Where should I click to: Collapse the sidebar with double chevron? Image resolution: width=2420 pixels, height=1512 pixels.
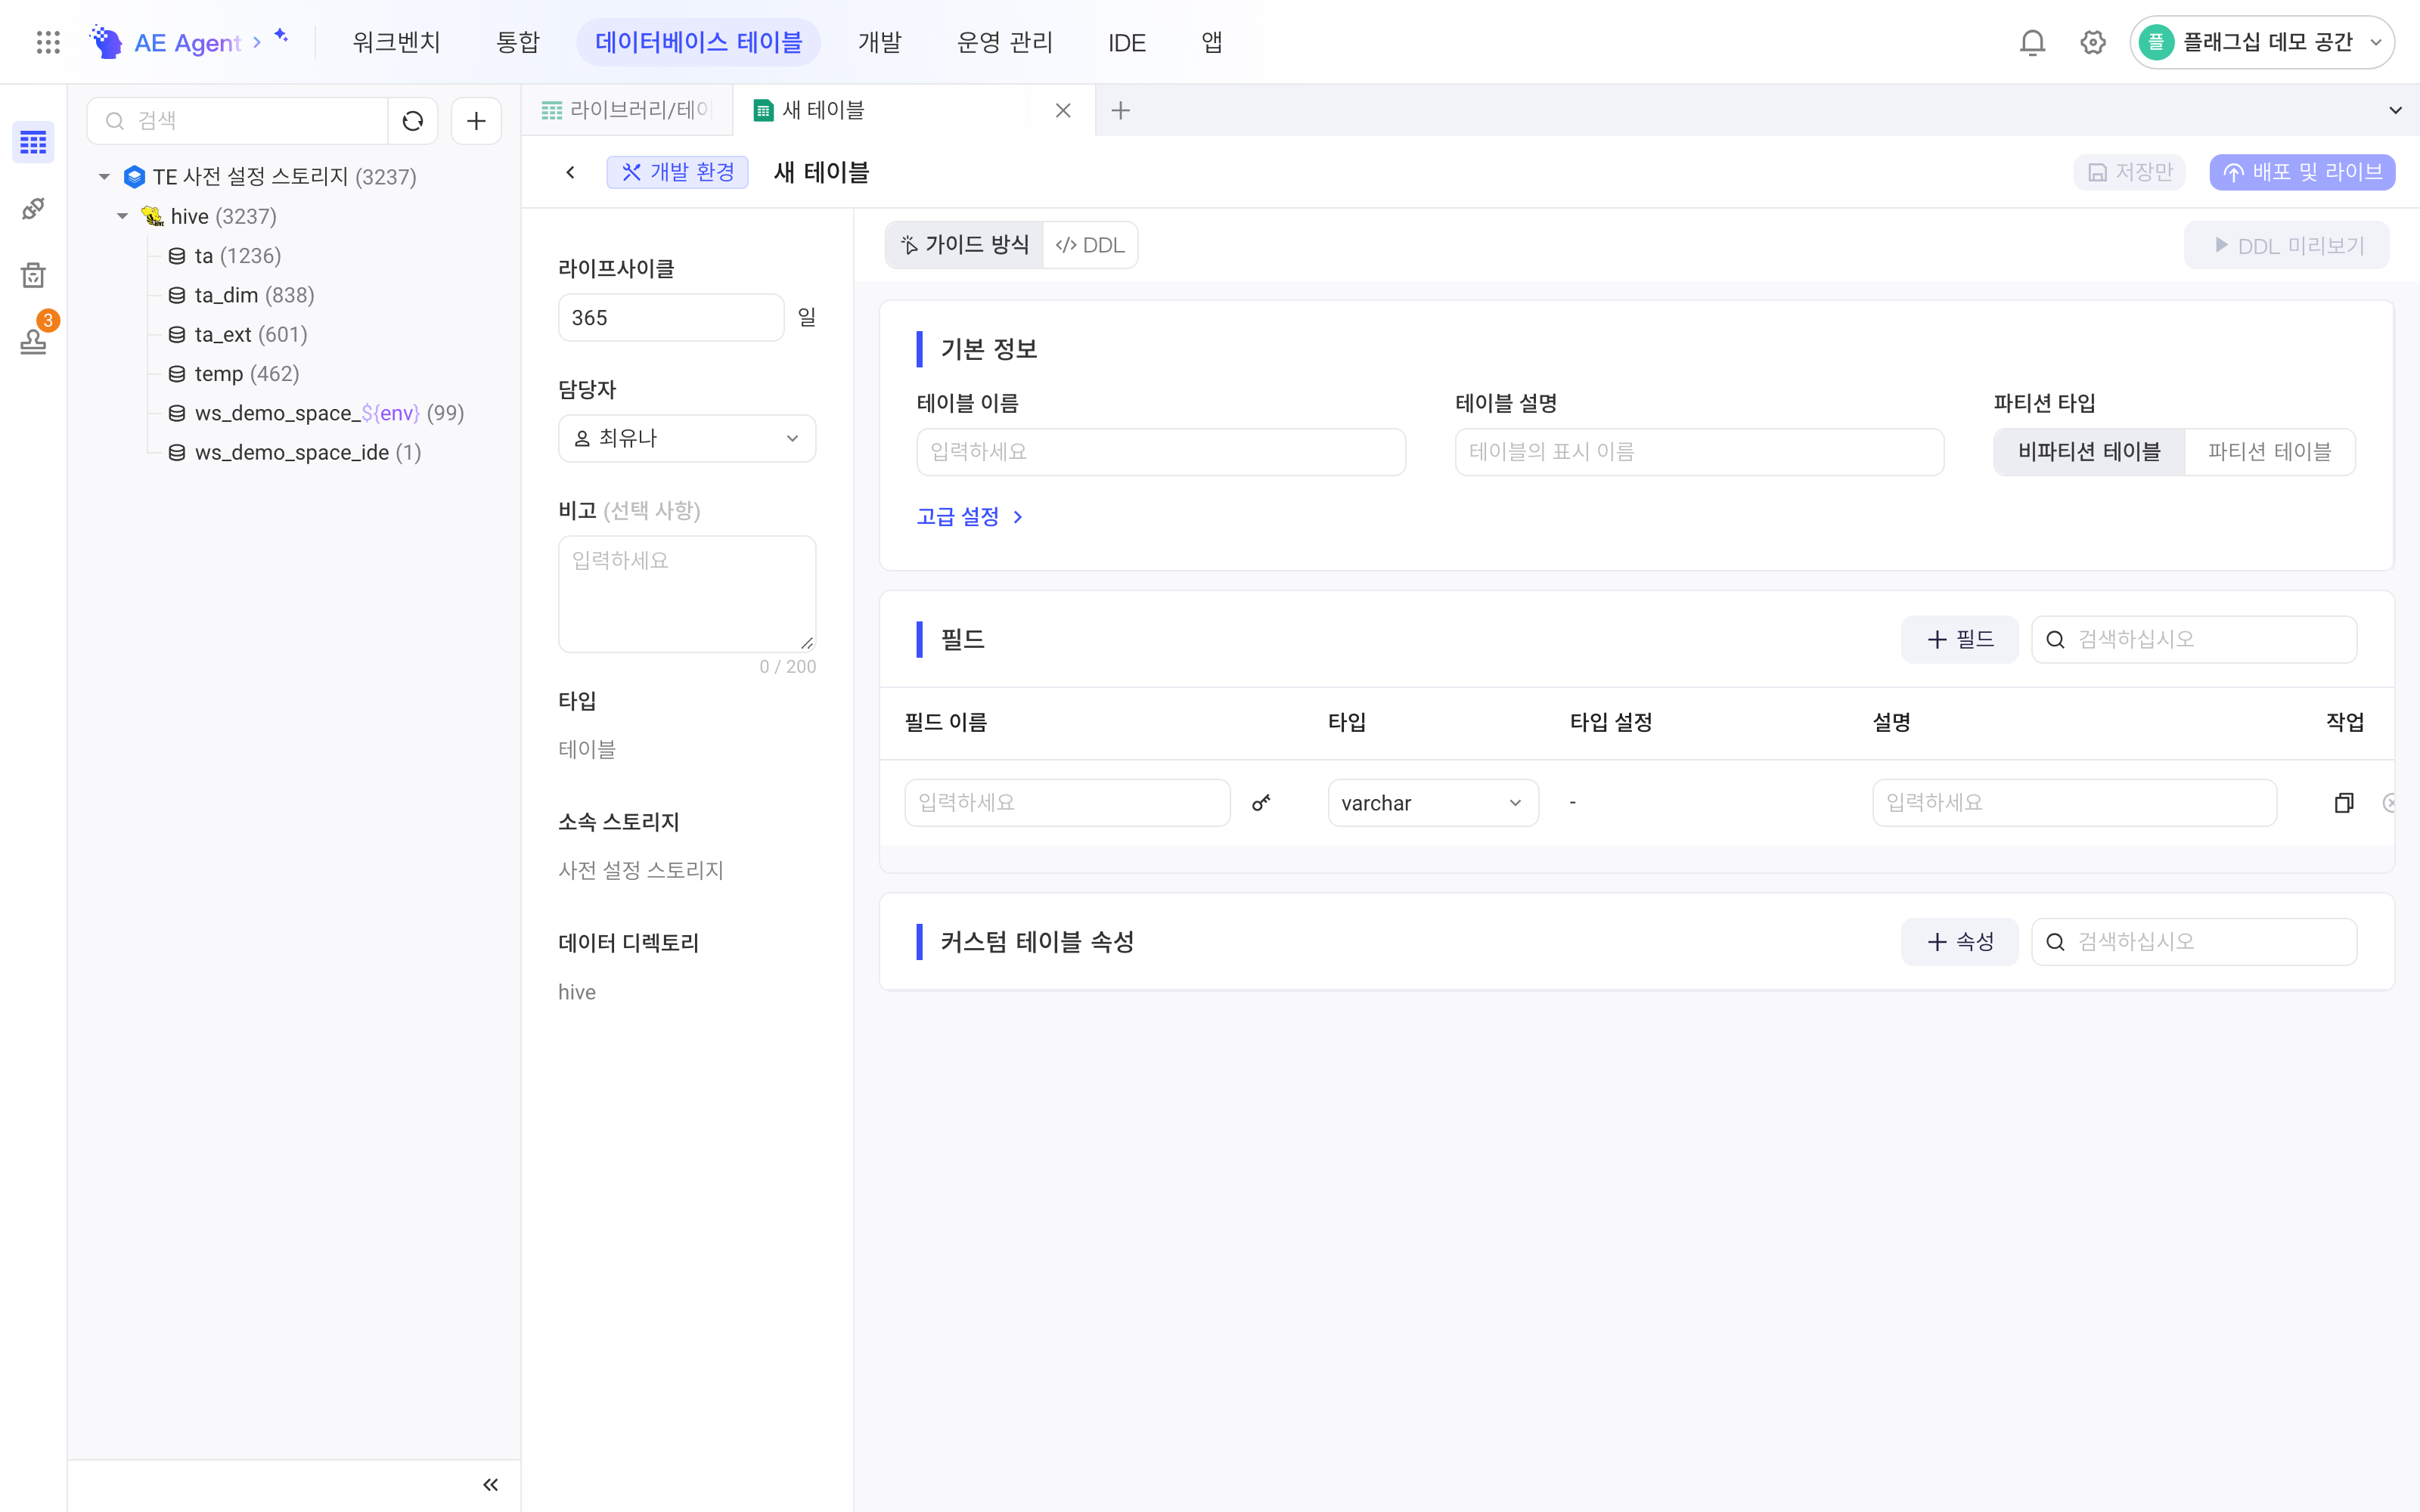(490, 1484)
